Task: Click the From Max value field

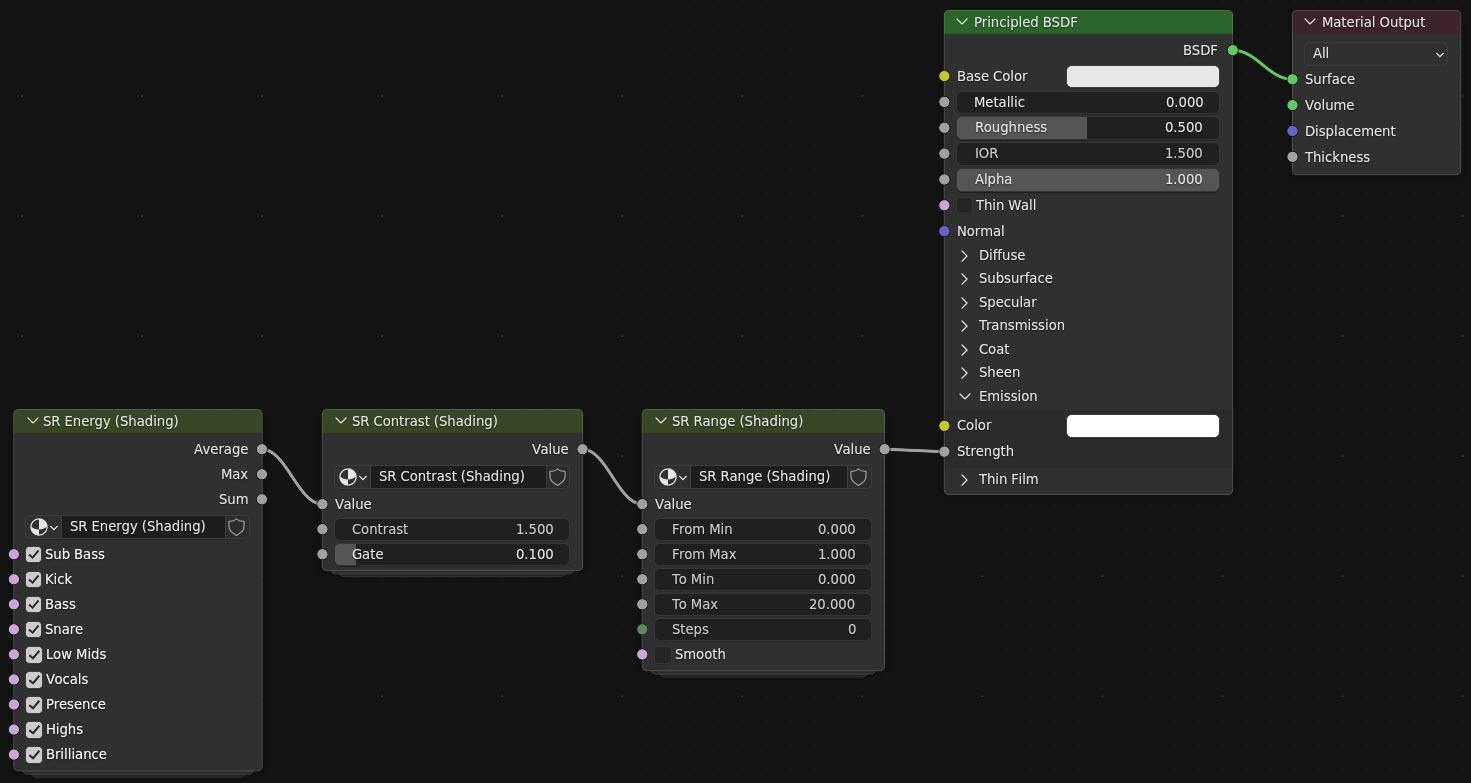Action: (x=763, y=554)
